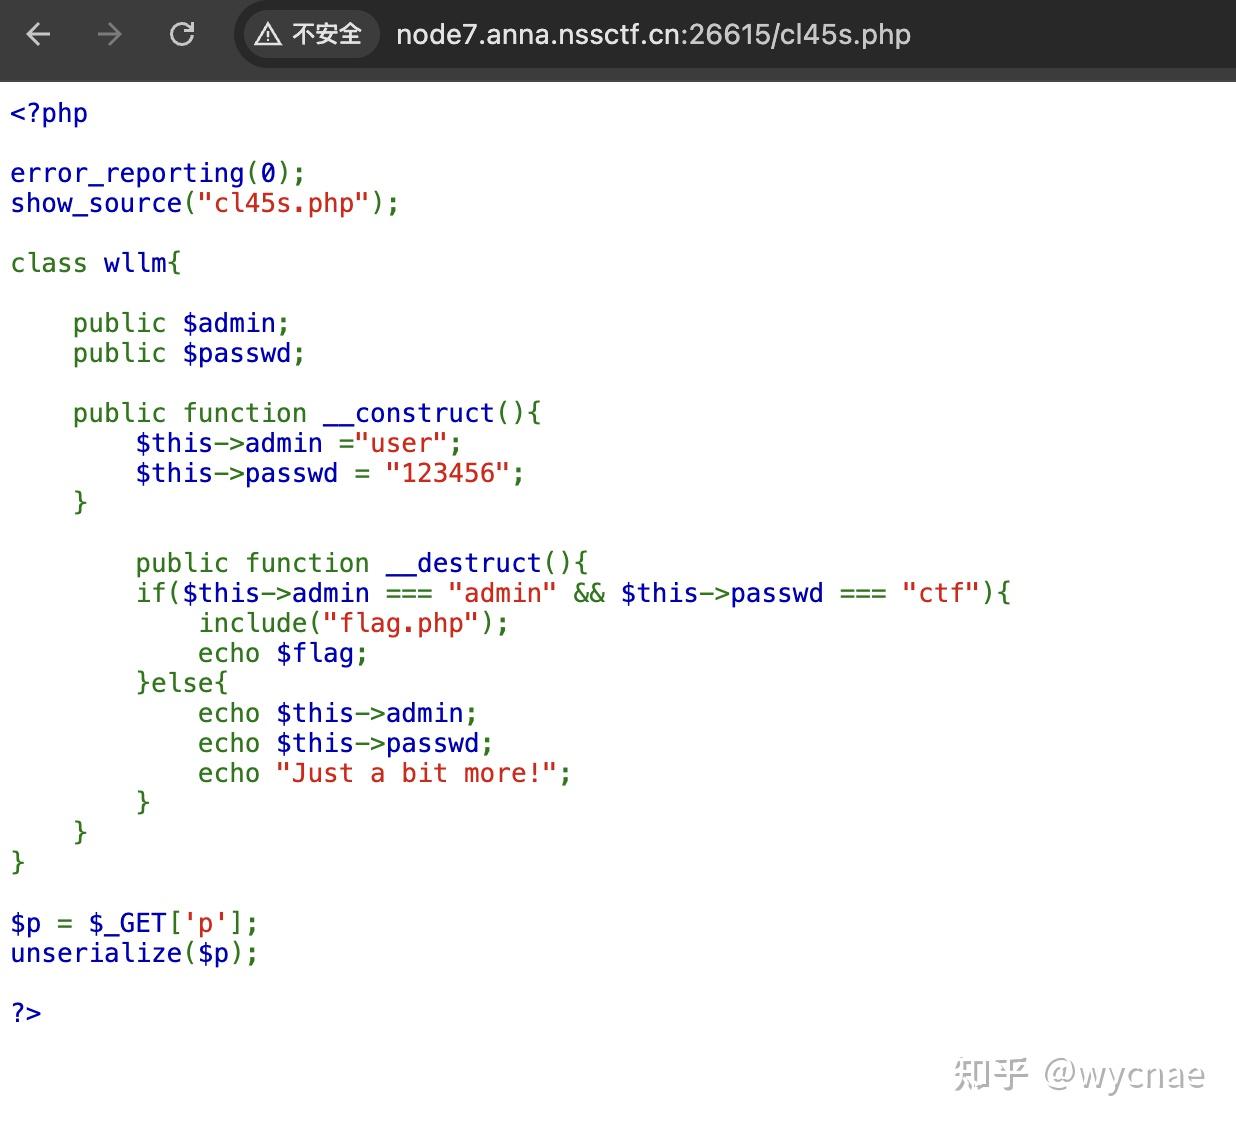Click the unserialize($p); line
The image size is (1236, 1128).
pos(135,953)
